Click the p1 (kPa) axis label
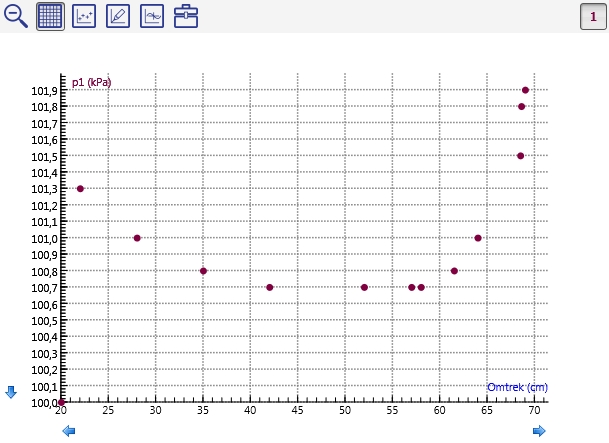 (x=91, y=82)
